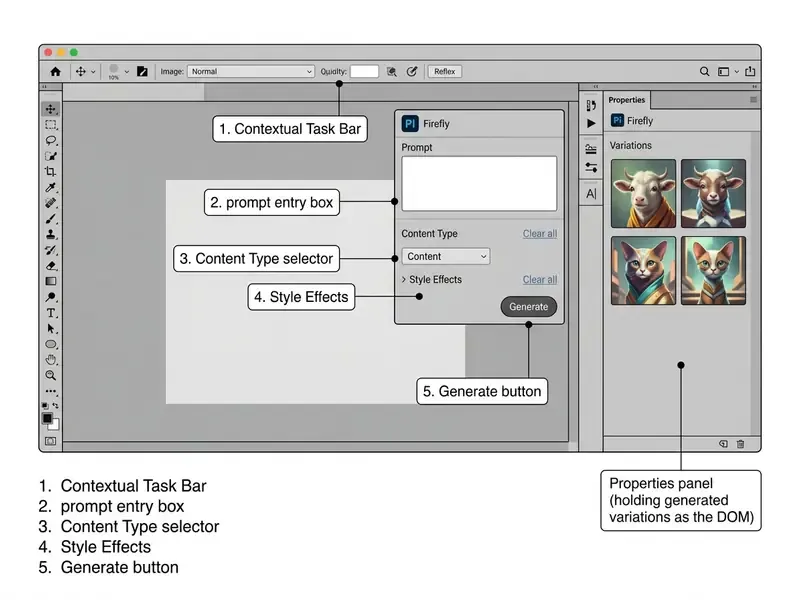Click the Properties panel vertical scrollbar
Viewport: 800px width, 600px height.
tap(755, 283)
